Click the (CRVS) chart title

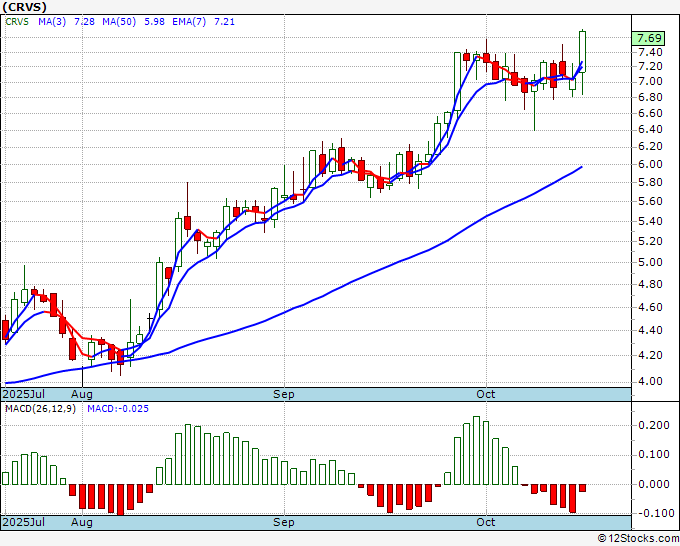tap(24, 7)
